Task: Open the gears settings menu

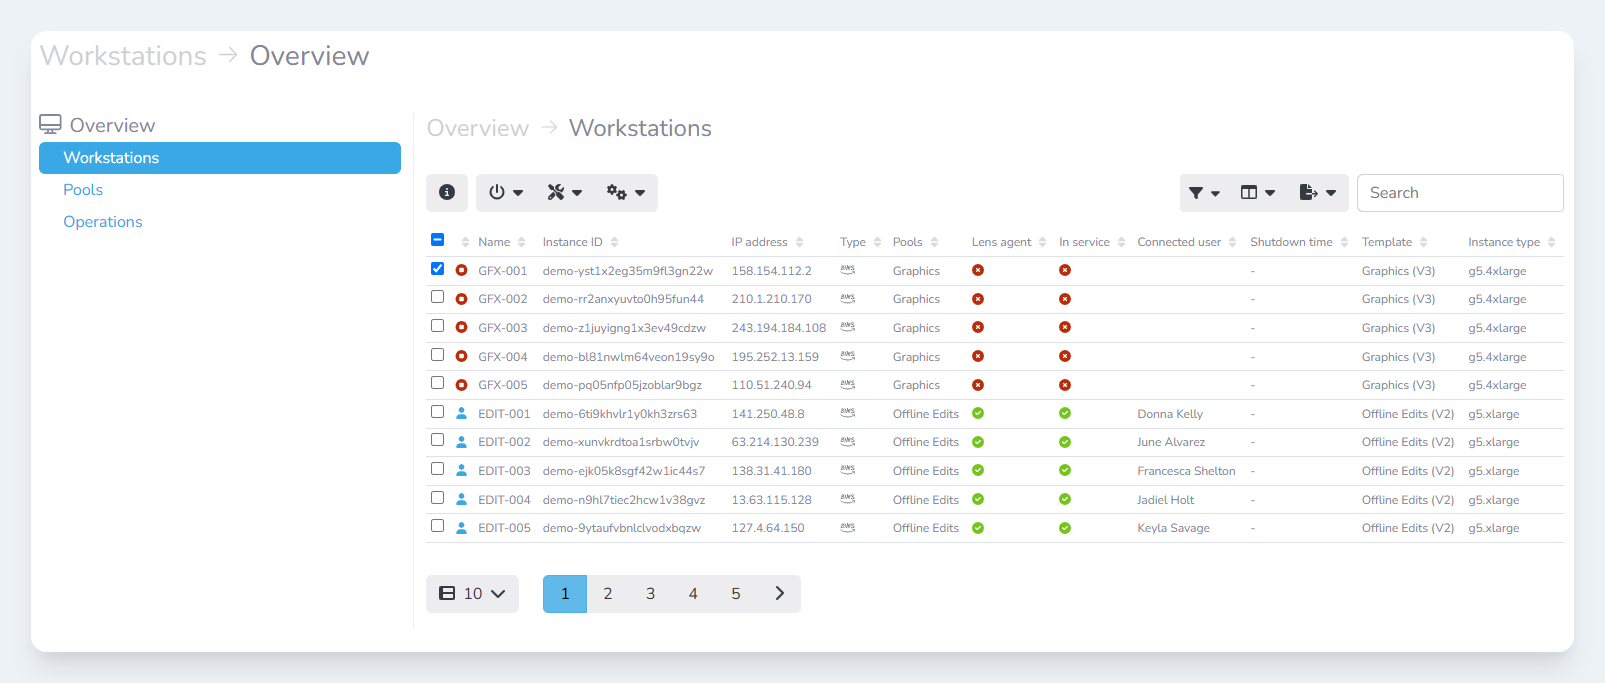Action: pos(625,193)
